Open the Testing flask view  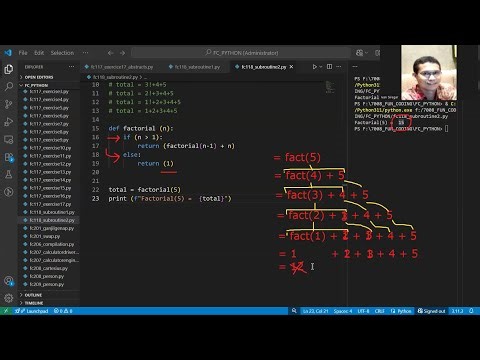[x=9, y=174]
